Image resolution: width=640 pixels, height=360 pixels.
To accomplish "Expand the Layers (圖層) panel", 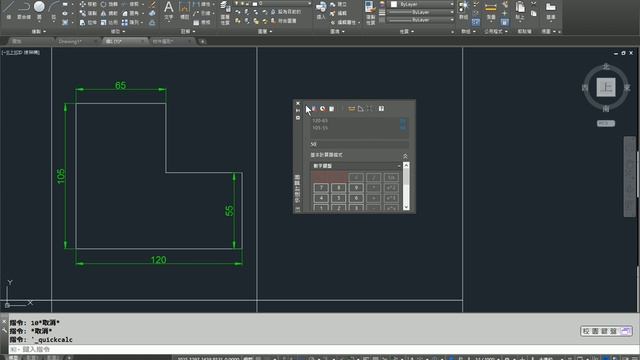I will point(265,31).
